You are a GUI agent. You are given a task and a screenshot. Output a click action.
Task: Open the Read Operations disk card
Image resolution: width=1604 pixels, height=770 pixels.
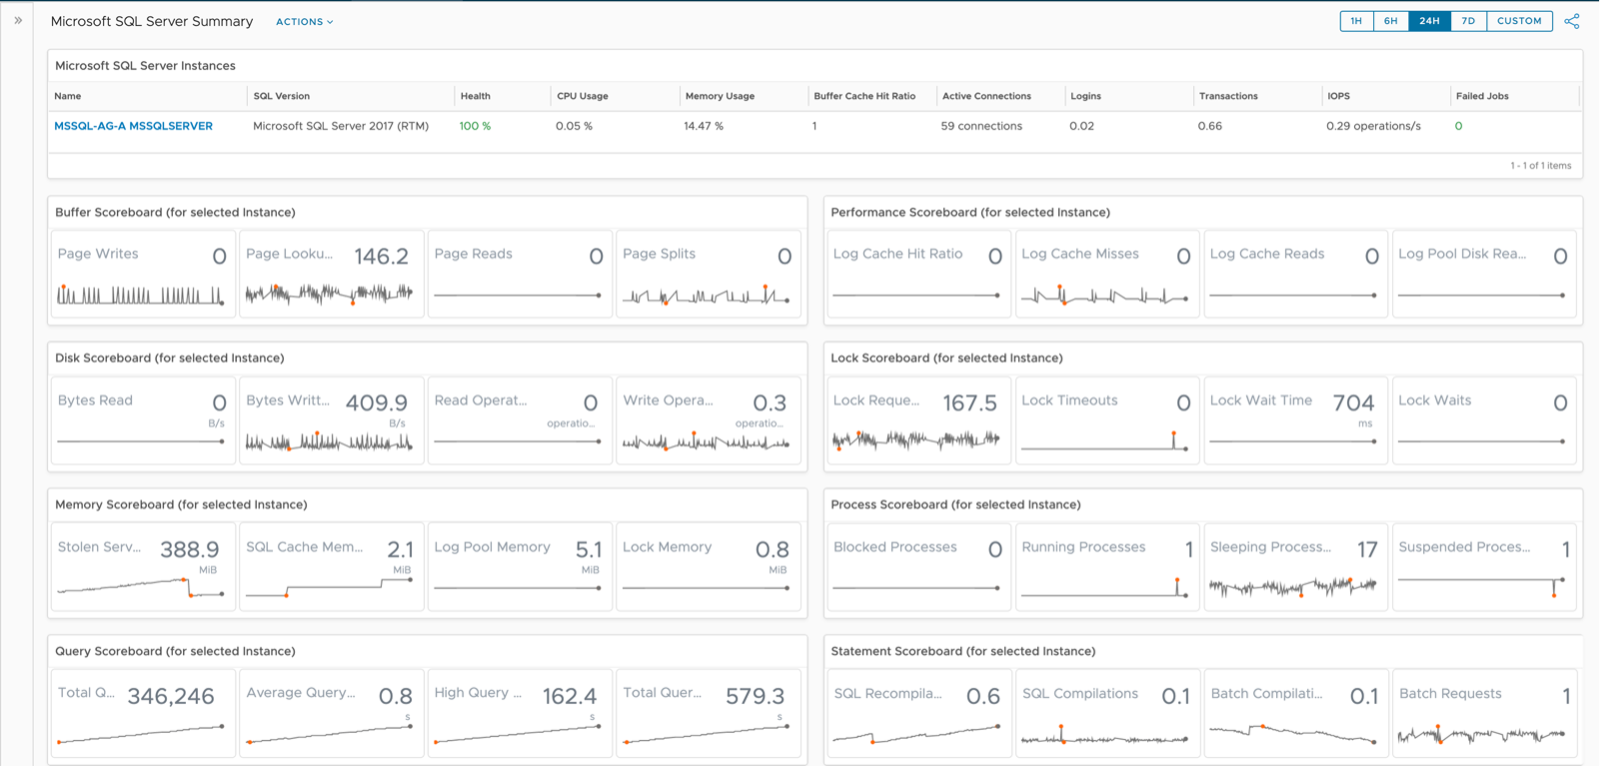pos(520,421)
